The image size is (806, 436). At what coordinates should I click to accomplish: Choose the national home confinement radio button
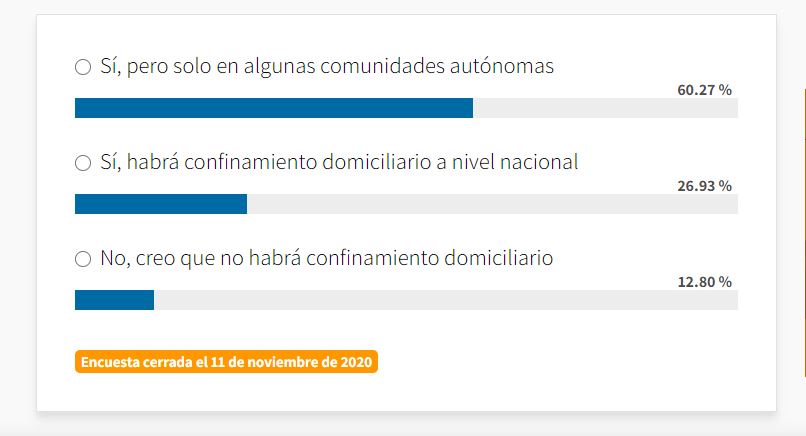pyautogui.click(x=83, y=163)
